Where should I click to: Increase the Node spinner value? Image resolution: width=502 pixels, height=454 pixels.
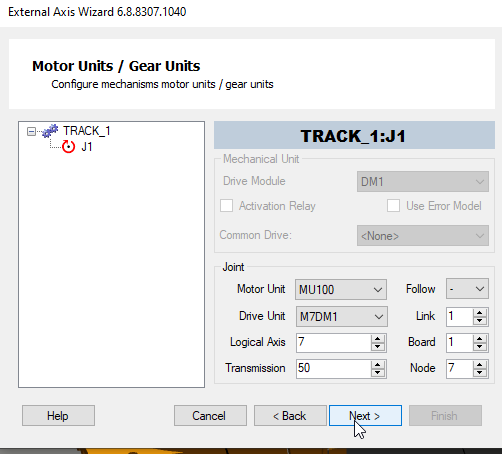pos(479,365)
